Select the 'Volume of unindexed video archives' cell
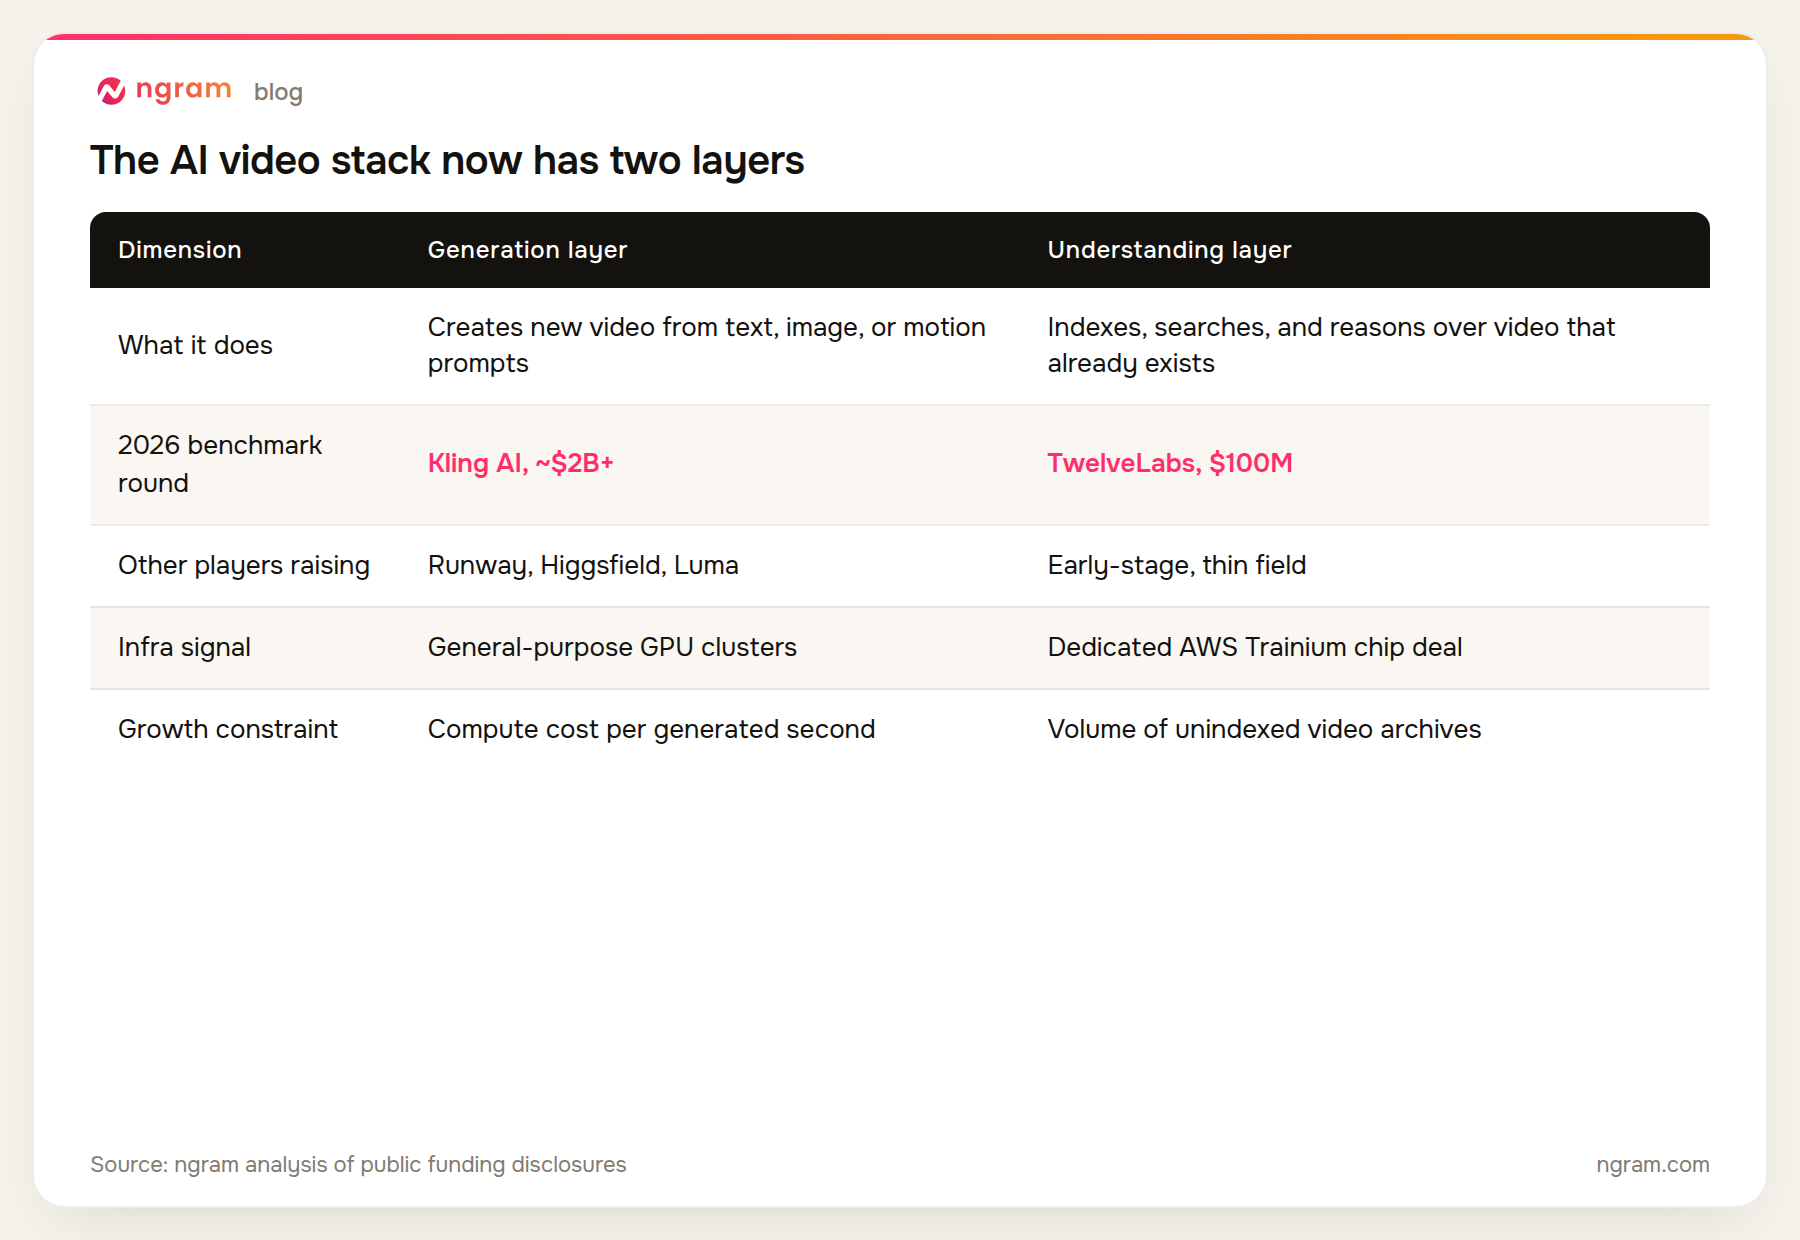 click(x=1264, y=729)
